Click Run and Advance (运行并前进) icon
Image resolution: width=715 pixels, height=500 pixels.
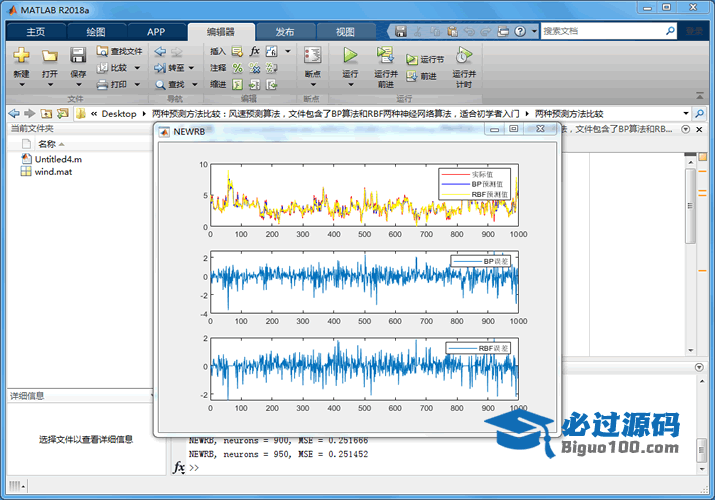386,55
